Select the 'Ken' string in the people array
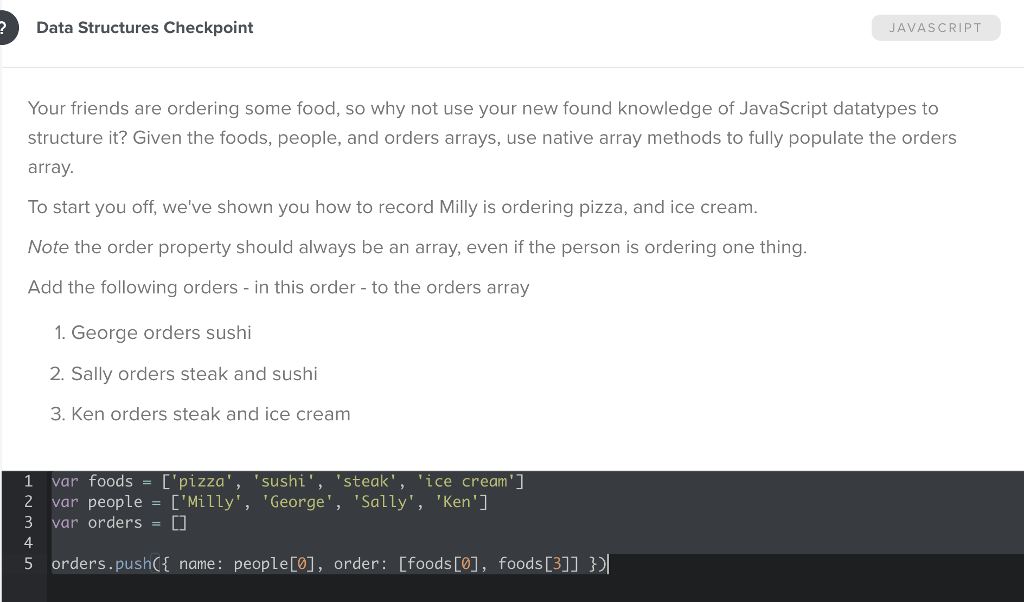This screenshot has width=1024, height=602. tap(459, 501)
